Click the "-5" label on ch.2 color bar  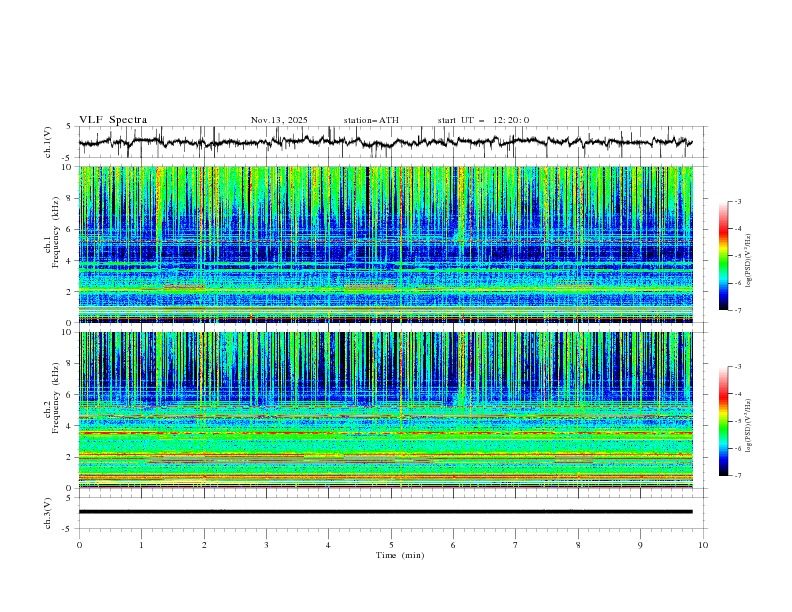[x=738, y=421]
